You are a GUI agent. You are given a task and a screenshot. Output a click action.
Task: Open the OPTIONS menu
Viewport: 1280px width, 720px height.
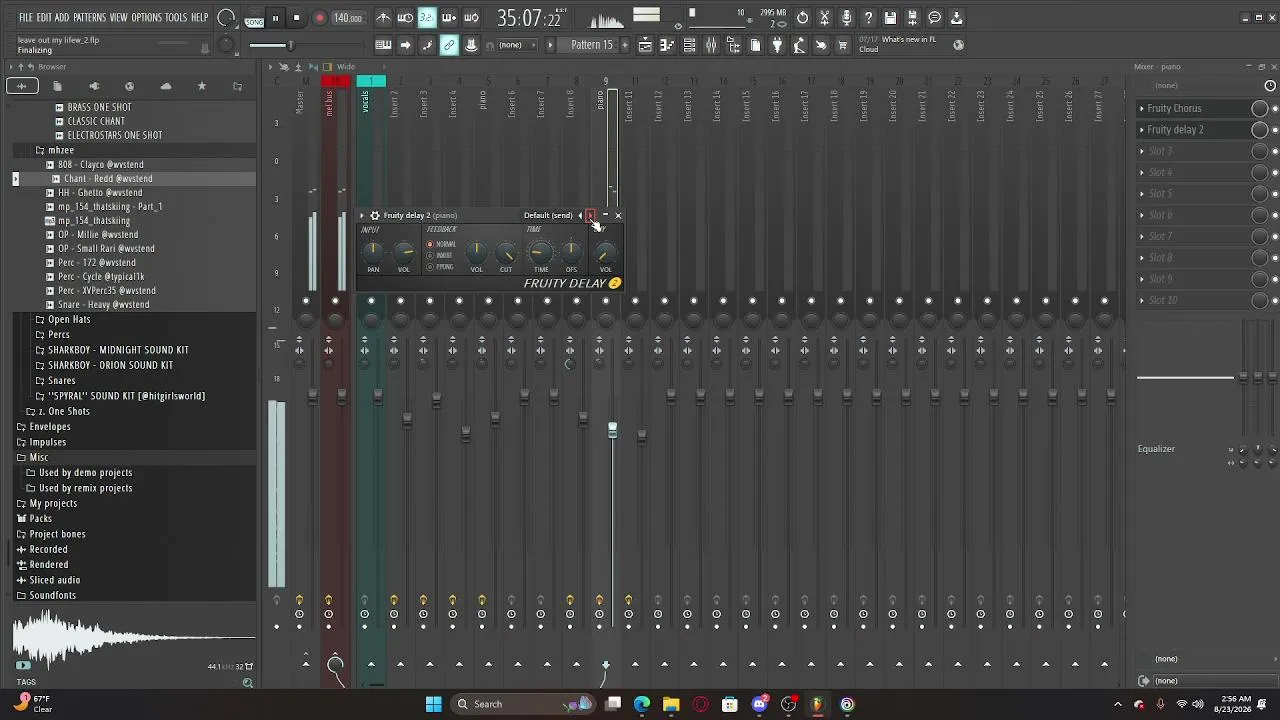coord(146,18)
